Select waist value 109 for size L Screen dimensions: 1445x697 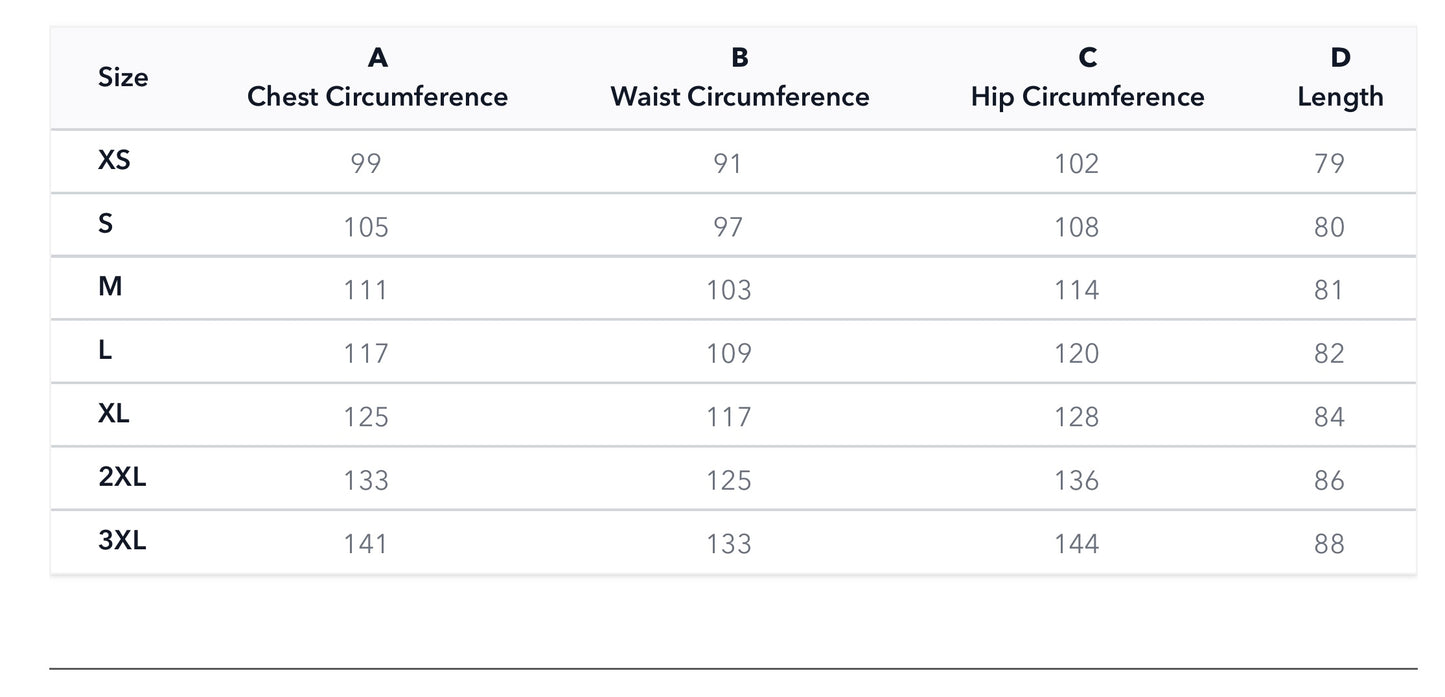(728, 354)
